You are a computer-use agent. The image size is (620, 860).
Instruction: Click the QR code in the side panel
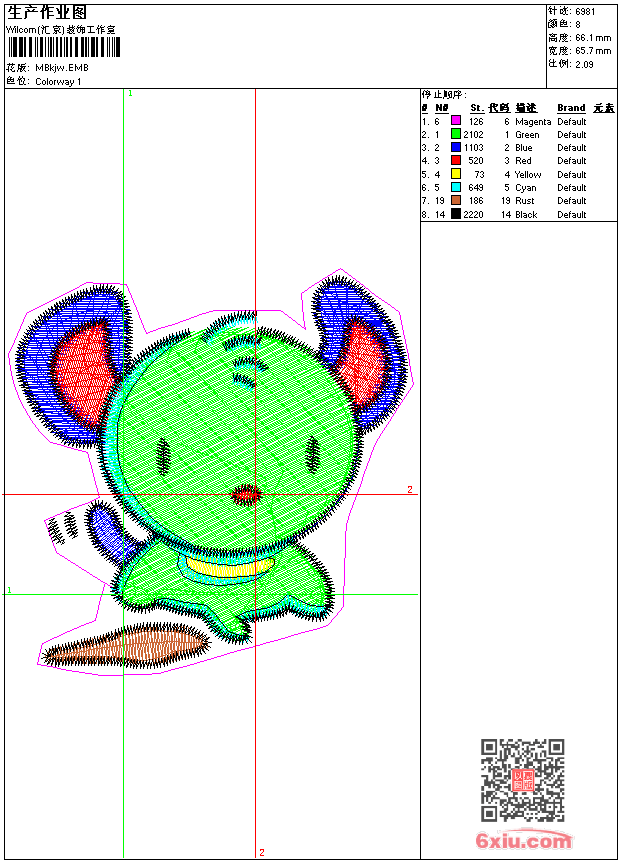(523, 780)
